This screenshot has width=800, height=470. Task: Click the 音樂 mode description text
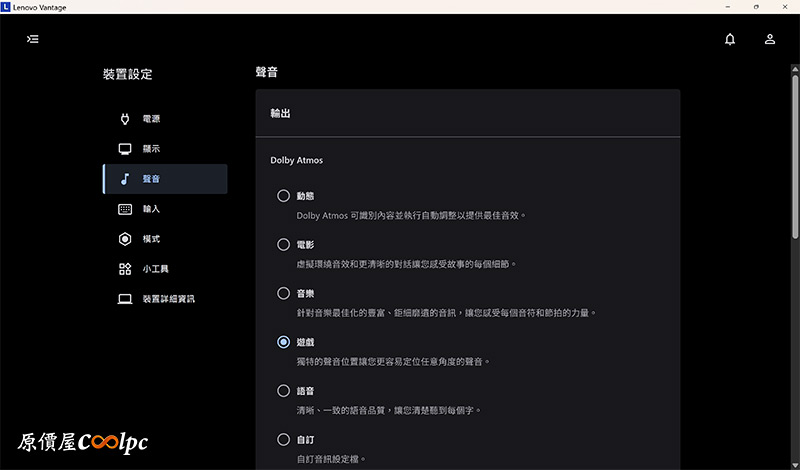(446, 312)
